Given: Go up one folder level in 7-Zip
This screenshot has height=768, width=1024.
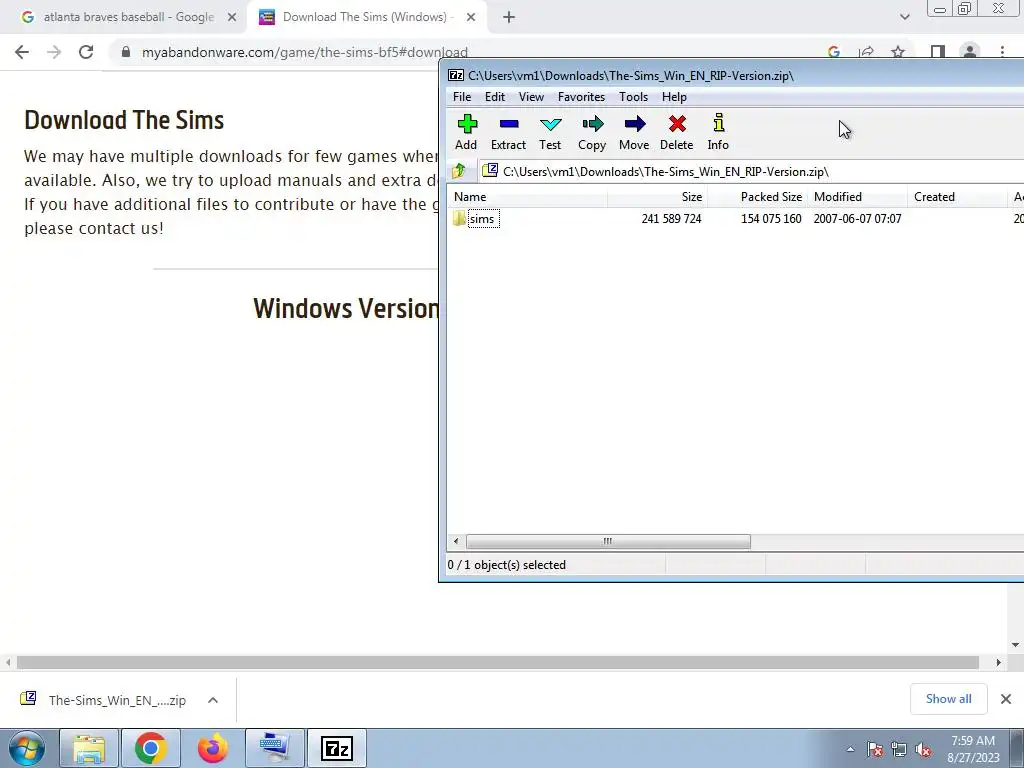Looking at the screenshot, I should coord(459,171).
